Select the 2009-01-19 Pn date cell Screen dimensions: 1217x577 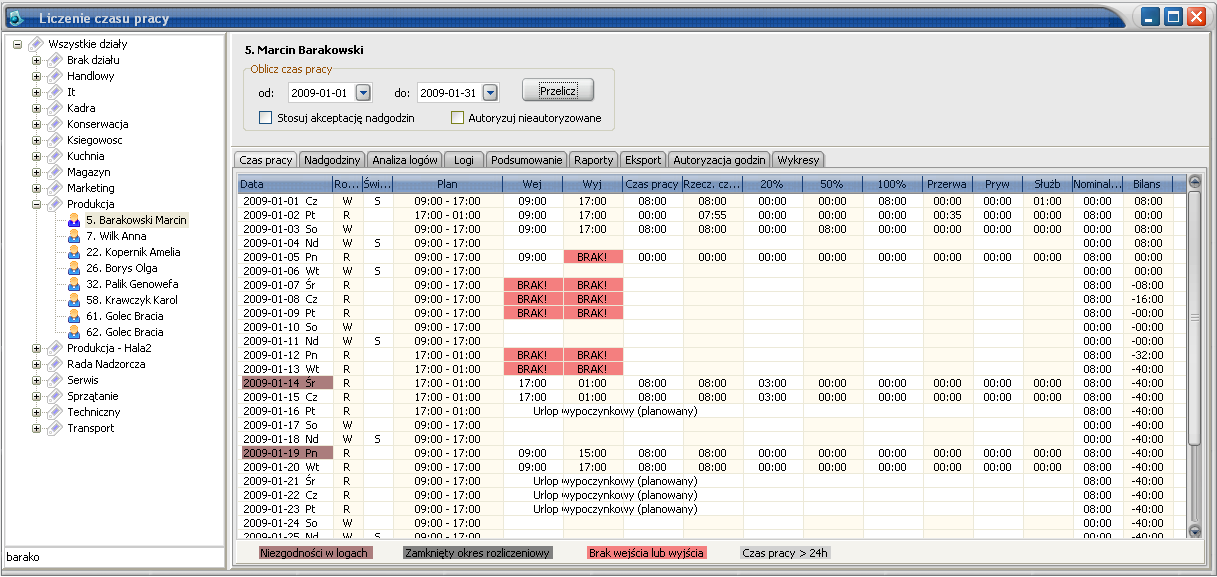pos(285,453)
